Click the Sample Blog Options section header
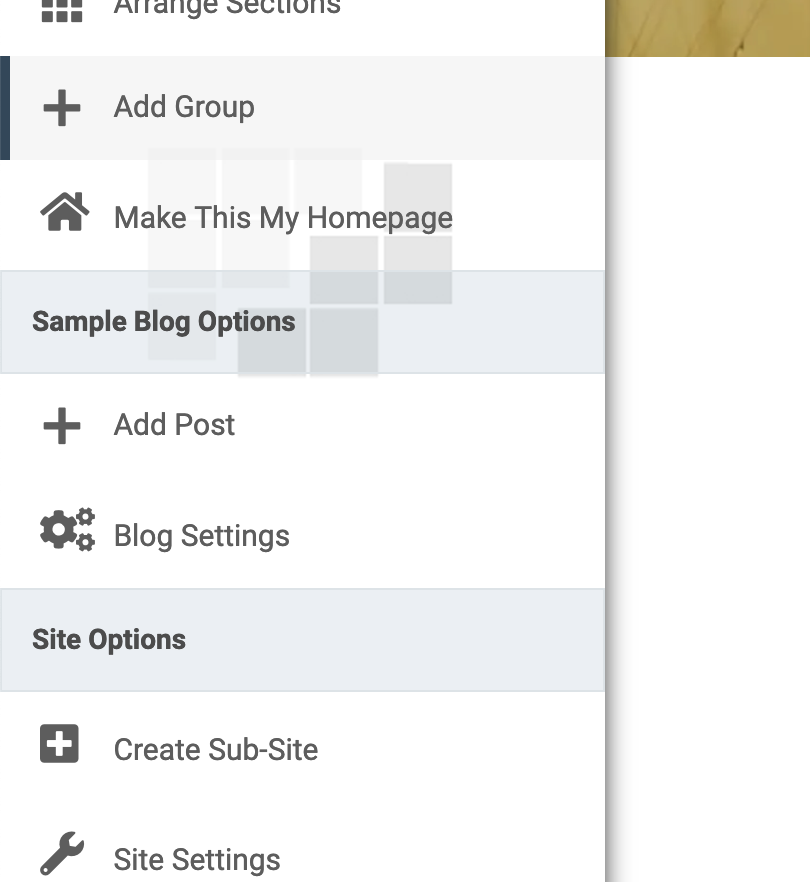Screen dimensions: 810x882 [163, 322]
